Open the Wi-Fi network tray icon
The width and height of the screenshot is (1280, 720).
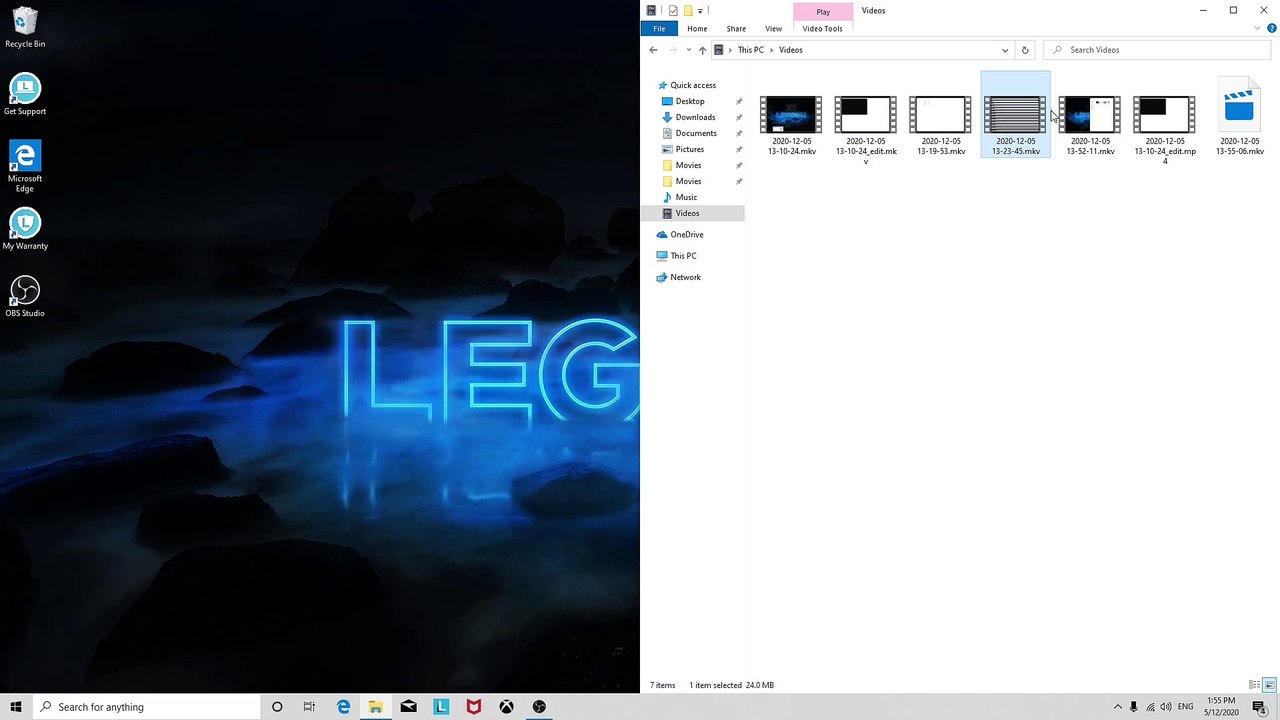tap(1150, 707)
